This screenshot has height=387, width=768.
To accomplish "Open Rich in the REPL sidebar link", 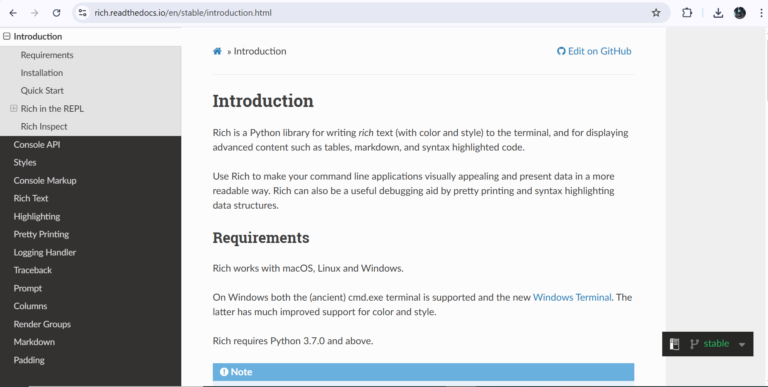I will 52,109.
